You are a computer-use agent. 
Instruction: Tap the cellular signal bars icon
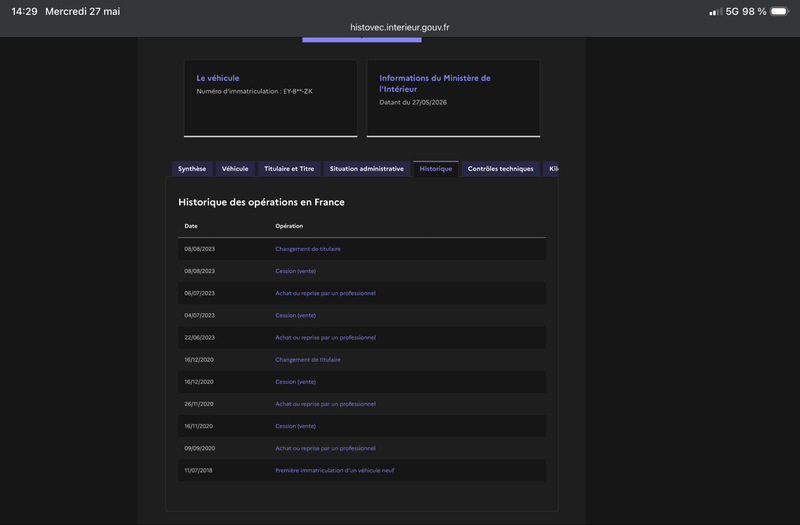point(716,12)
